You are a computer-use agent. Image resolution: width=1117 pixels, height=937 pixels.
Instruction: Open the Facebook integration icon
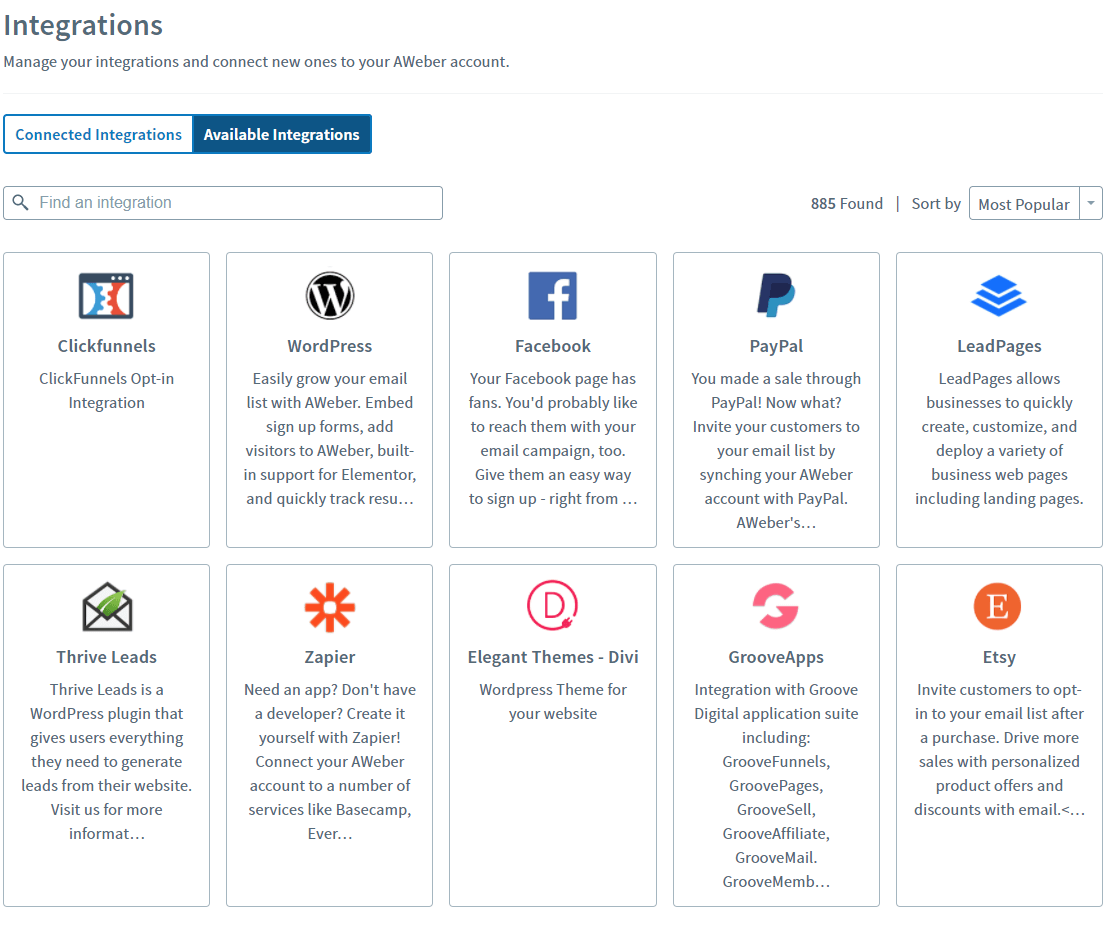click(x=553, y=296)
